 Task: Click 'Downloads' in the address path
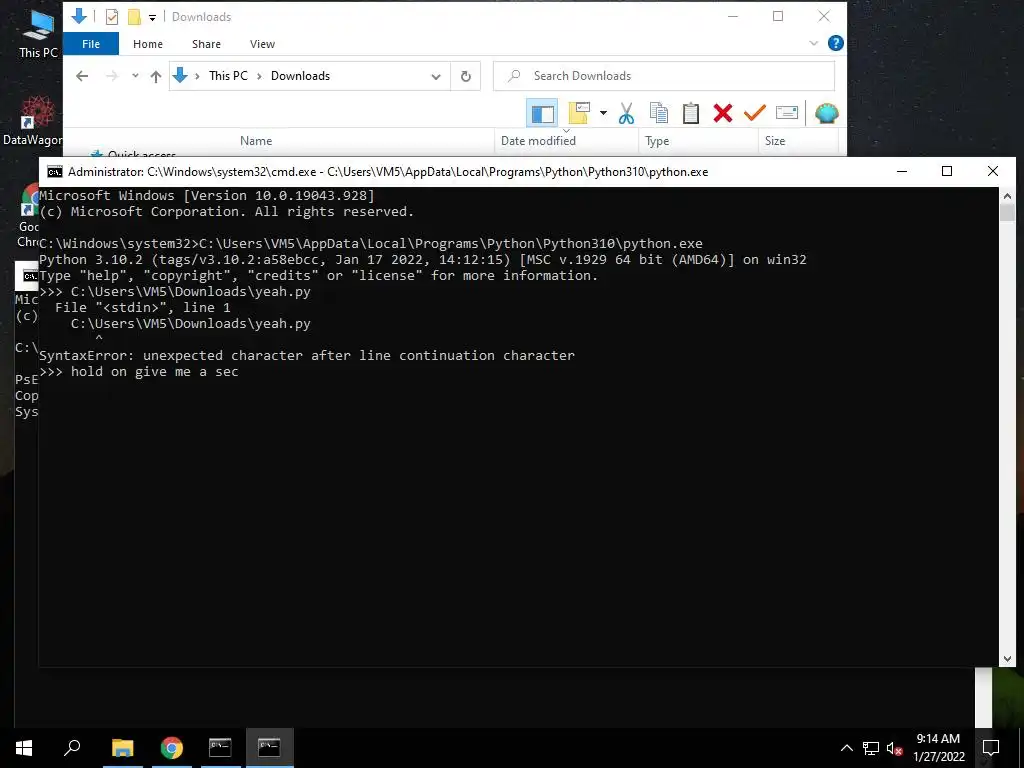(x=300, y=76)
